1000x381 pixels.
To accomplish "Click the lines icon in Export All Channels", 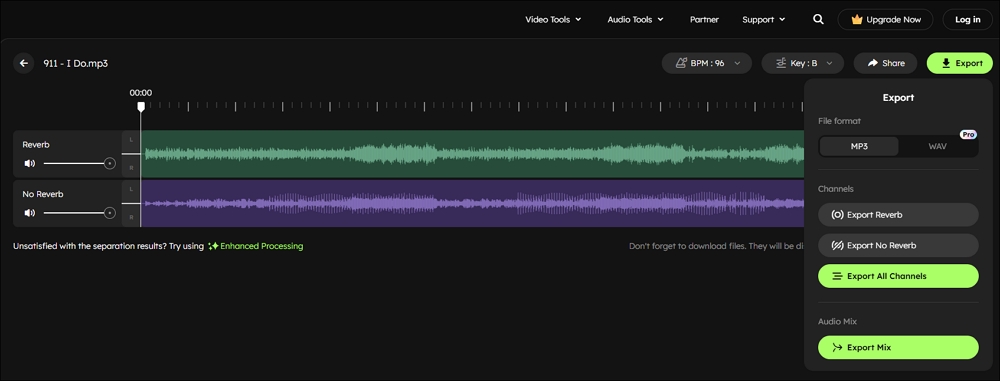I will (837, 276).
